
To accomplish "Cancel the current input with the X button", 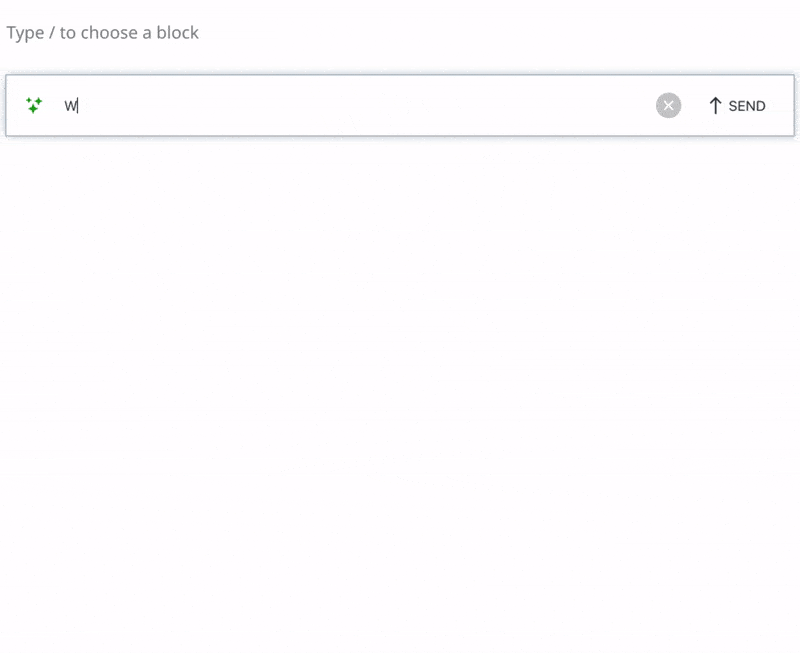I will pyautogui.click(x=668, y=104).
